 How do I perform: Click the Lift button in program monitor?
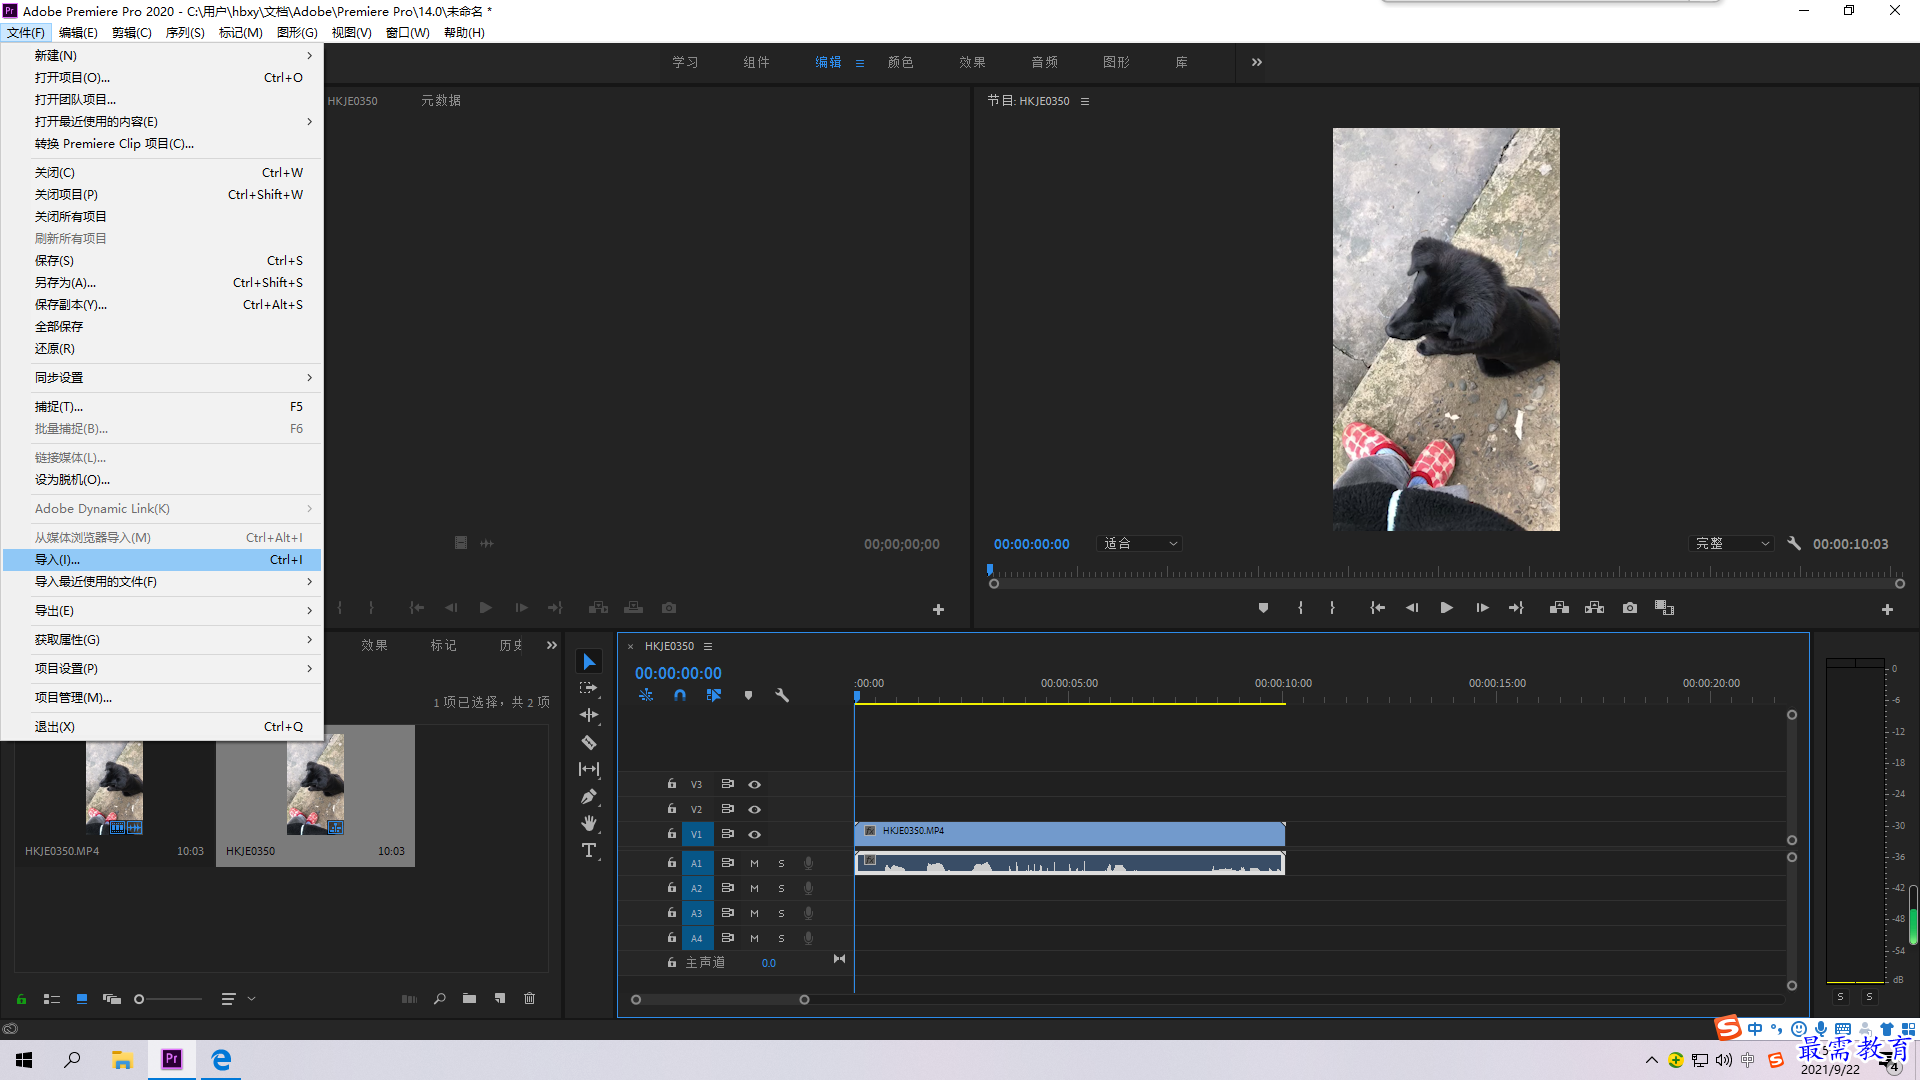click(1559, 608)
